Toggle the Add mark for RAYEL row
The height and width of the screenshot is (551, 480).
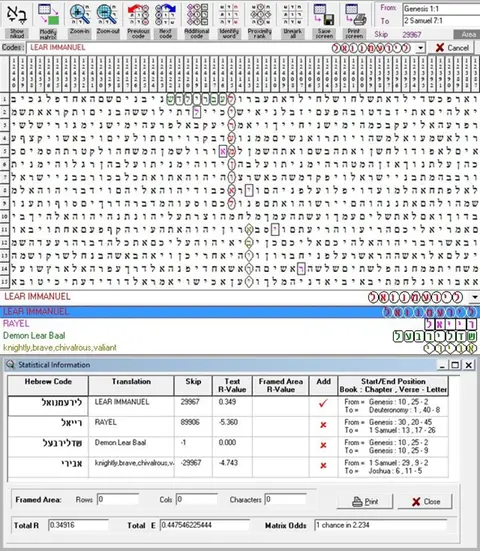[x=323, y=425]
